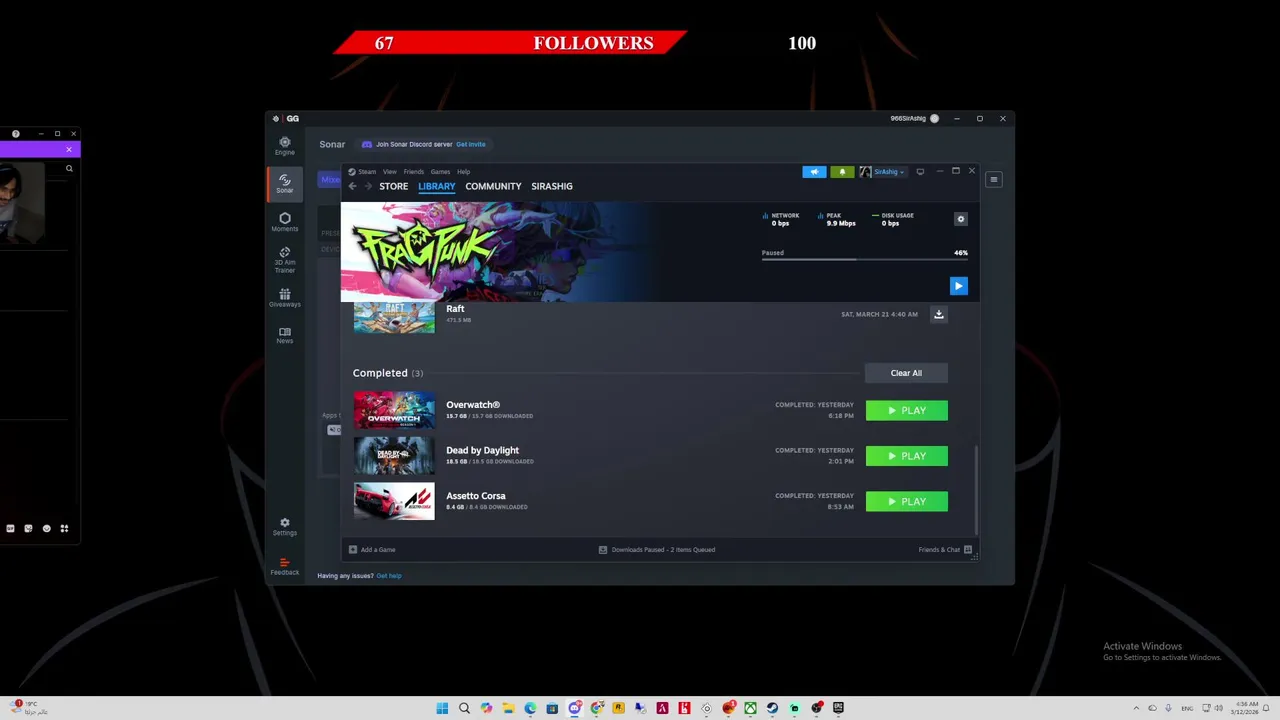Open the Engine section in SteelSeries GG sidebar
1280x720 pixels.
click(285, 146)
